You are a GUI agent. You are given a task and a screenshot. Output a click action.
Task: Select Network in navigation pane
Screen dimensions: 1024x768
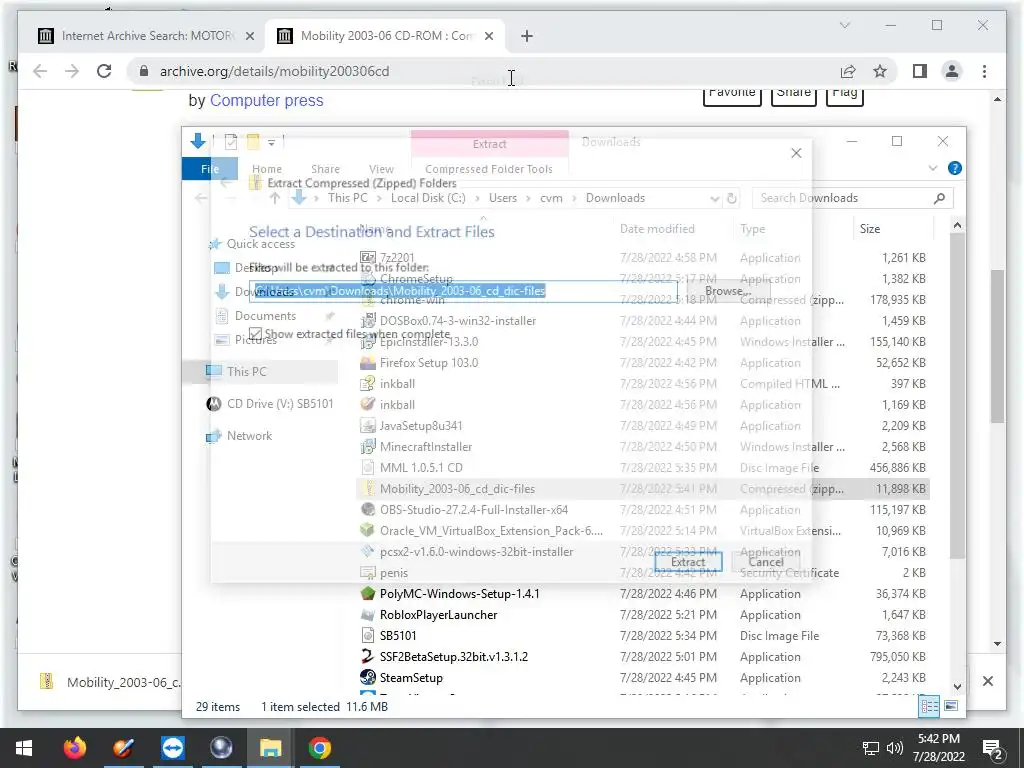click(x=249, y=436)
